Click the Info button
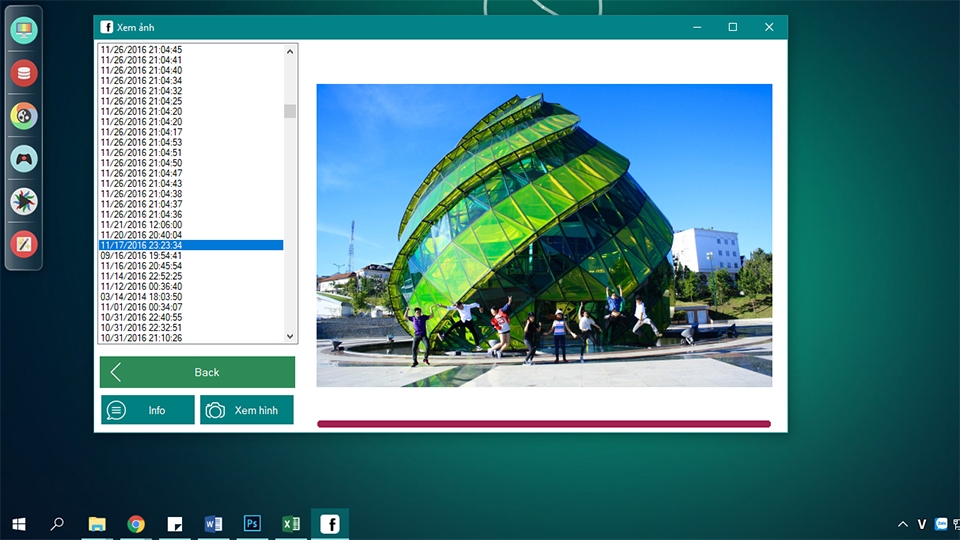 point(148,410)
